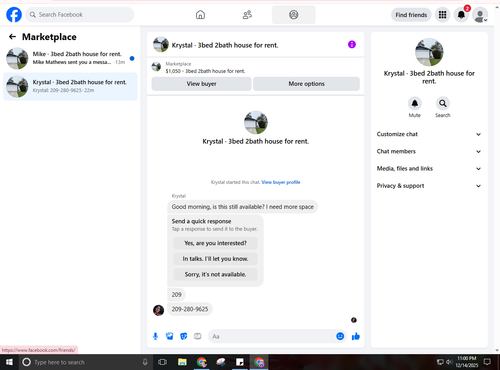The image size is (500, 370).
Task: Send quick reply 'In talks. I'll let you know.'
Action: point(215,259)
